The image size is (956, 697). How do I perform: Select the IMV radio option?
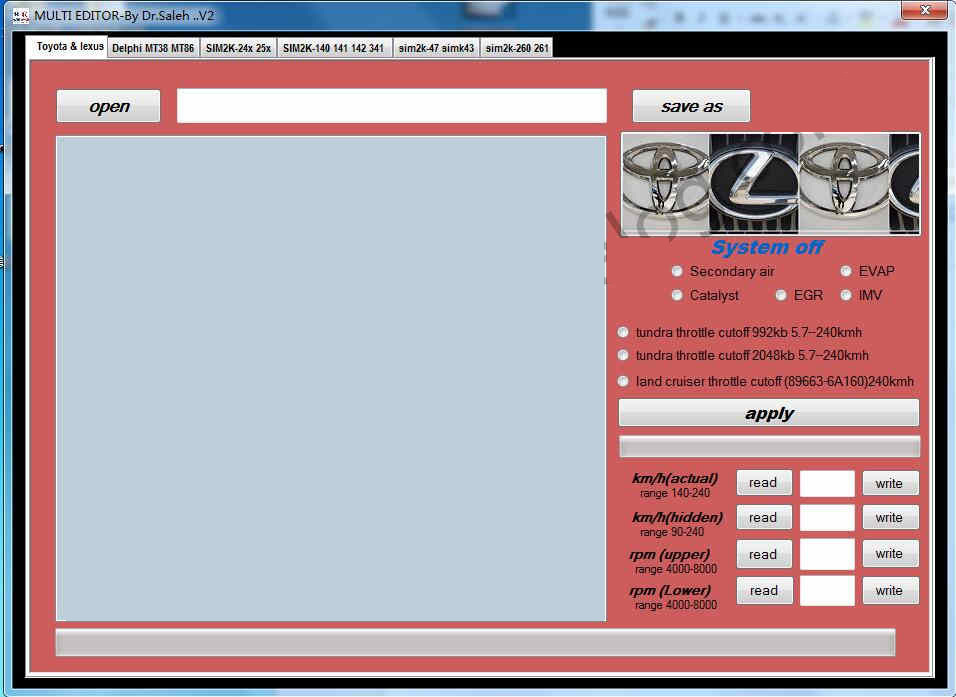[861, 296]
